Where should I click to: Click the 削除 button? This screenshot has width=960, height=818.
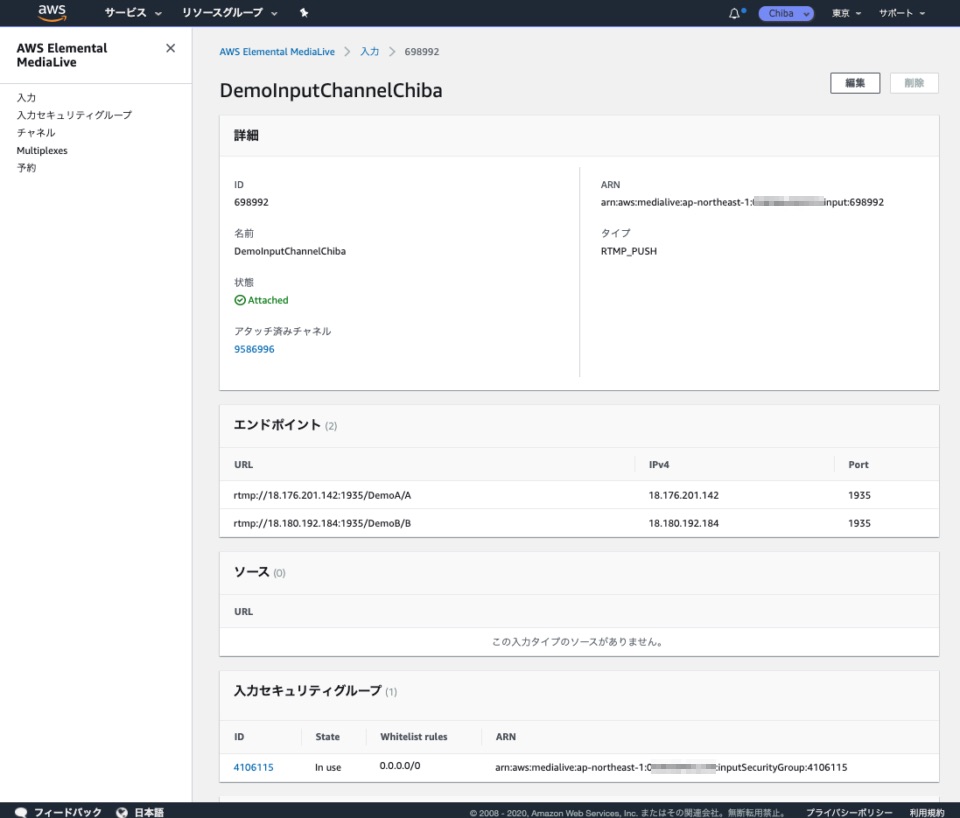tap(914, 83)
